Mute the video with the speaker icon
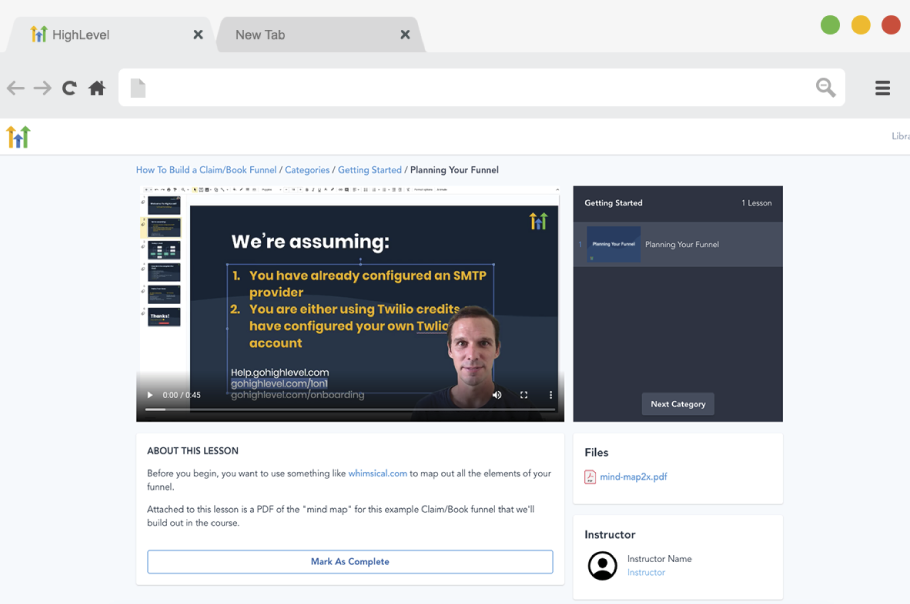Image resolution: width=910 pixels, height=604 pixels. pos(497,395)
